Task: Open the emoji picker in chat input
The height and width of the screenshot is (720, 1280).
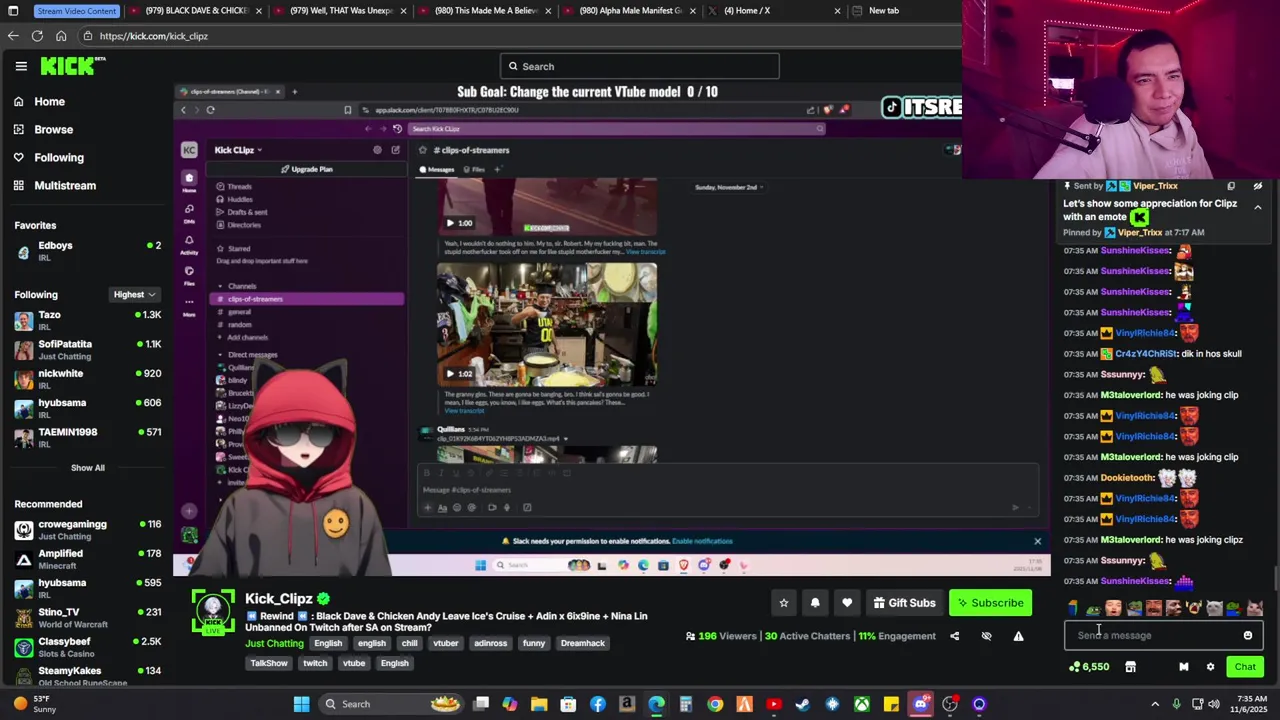Action: pos(1247,635)
